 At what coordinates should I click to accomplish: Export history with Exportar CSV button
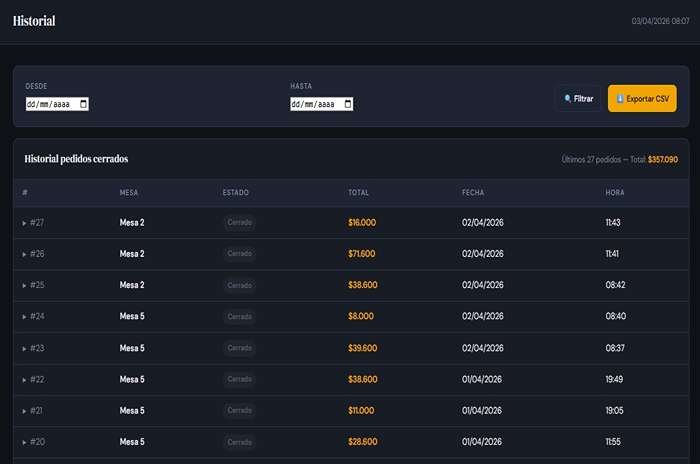642,99
